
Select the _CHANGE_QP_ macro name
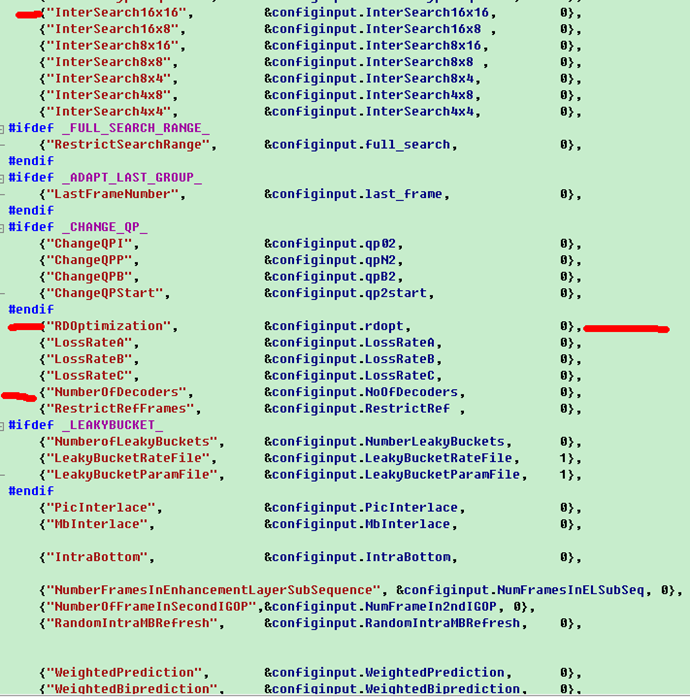pos(104,227)
